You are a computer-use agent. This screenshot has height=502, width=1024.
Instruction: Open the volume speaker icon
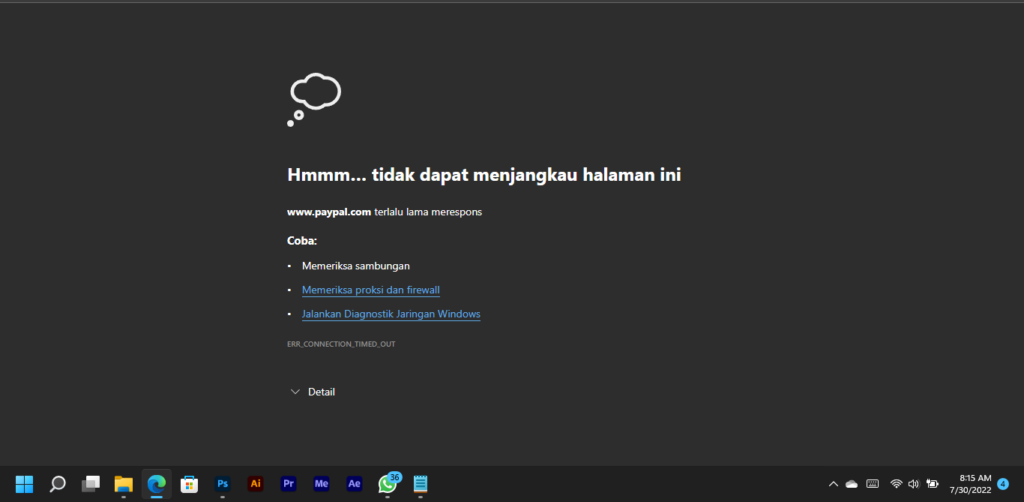point(914,484)
